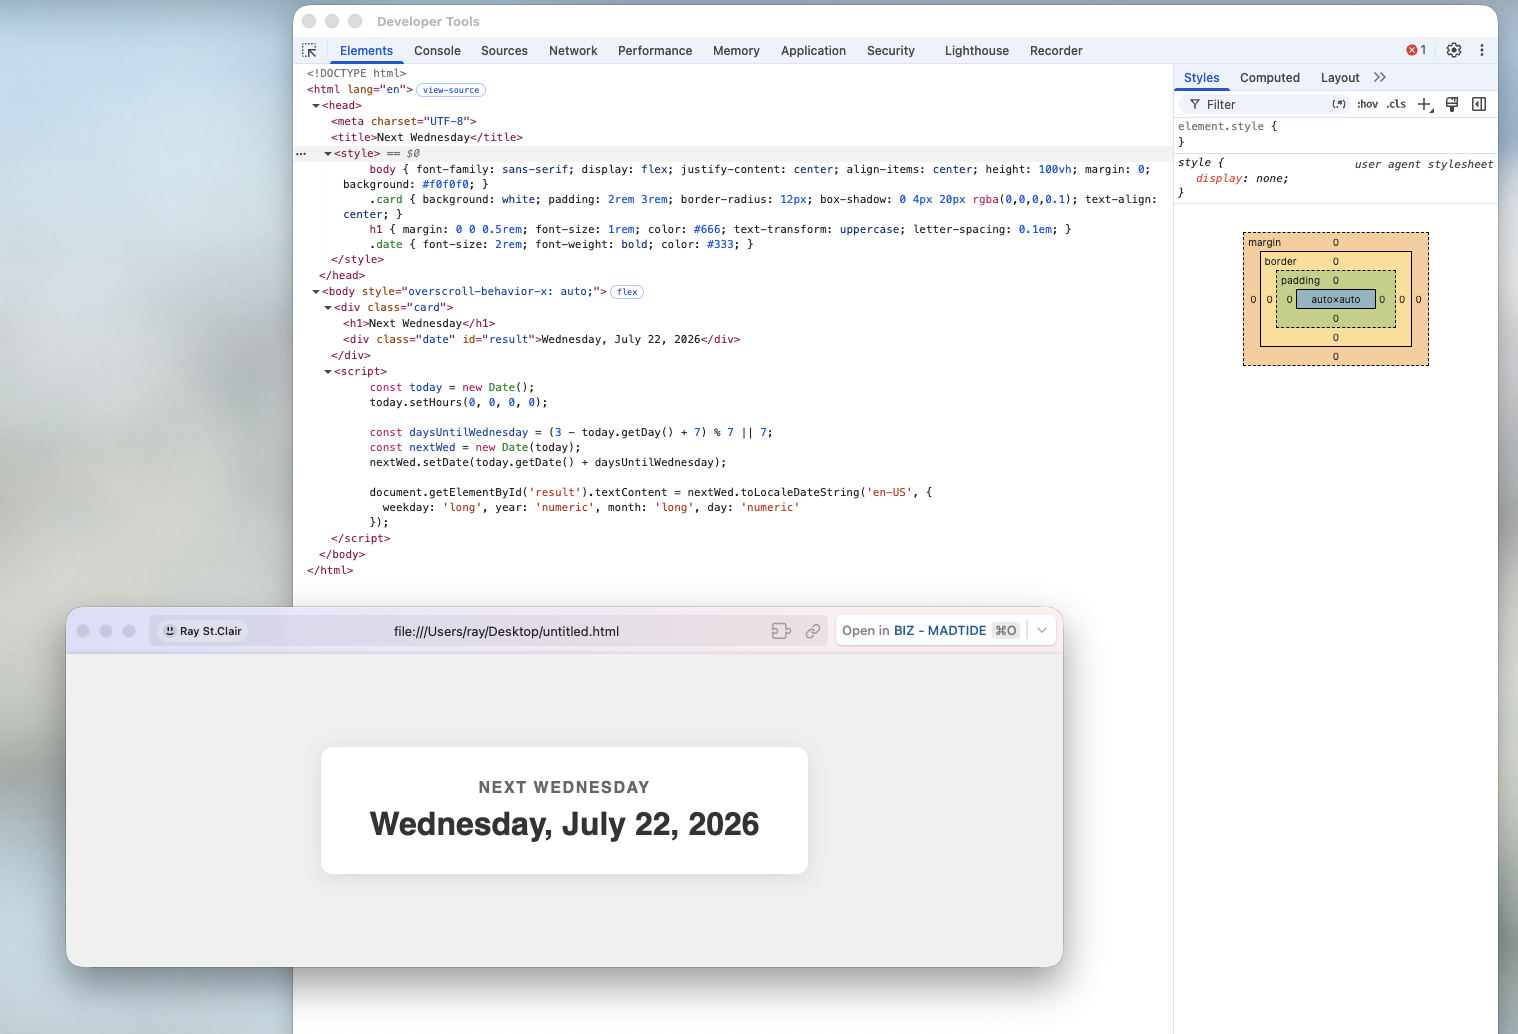The image size is (1518, 1034).
Task: Click the Styles Filter input field
Action: click(x=1265, y=104)
